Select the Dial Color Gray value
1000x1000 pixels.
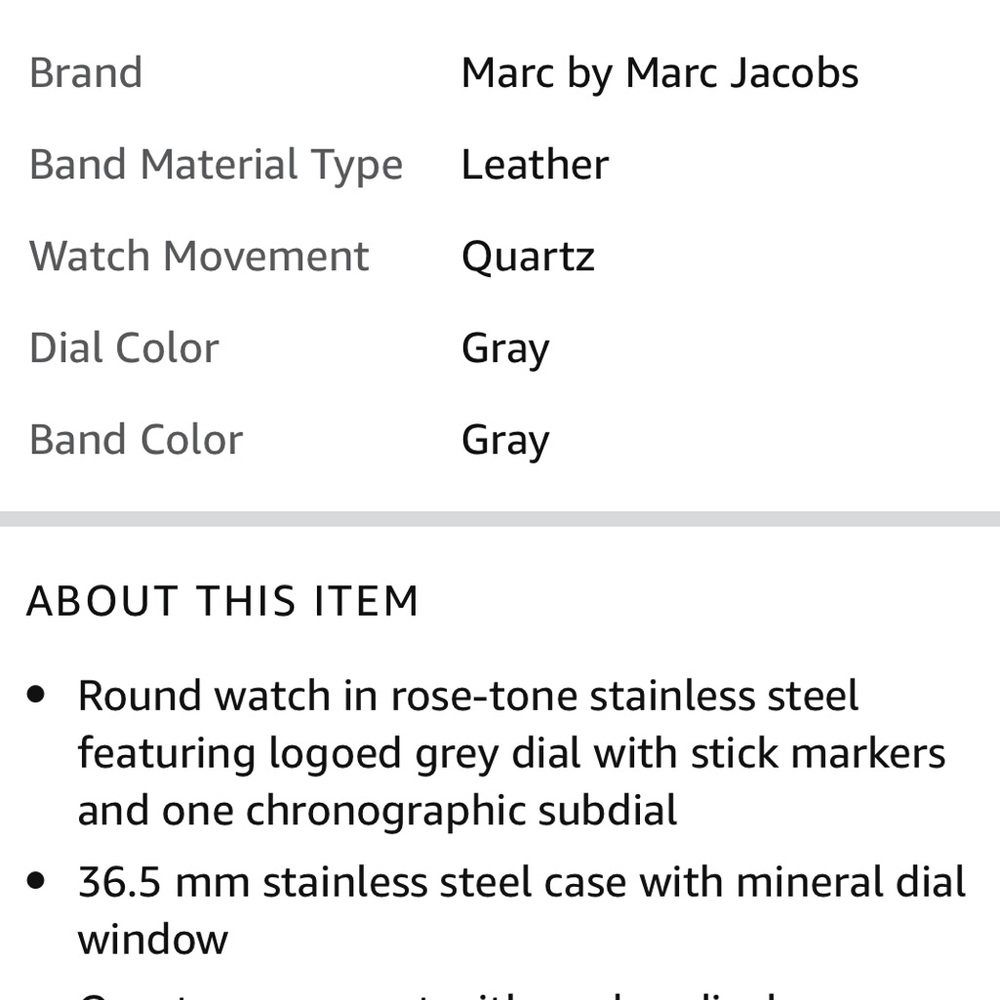(505, 349)
